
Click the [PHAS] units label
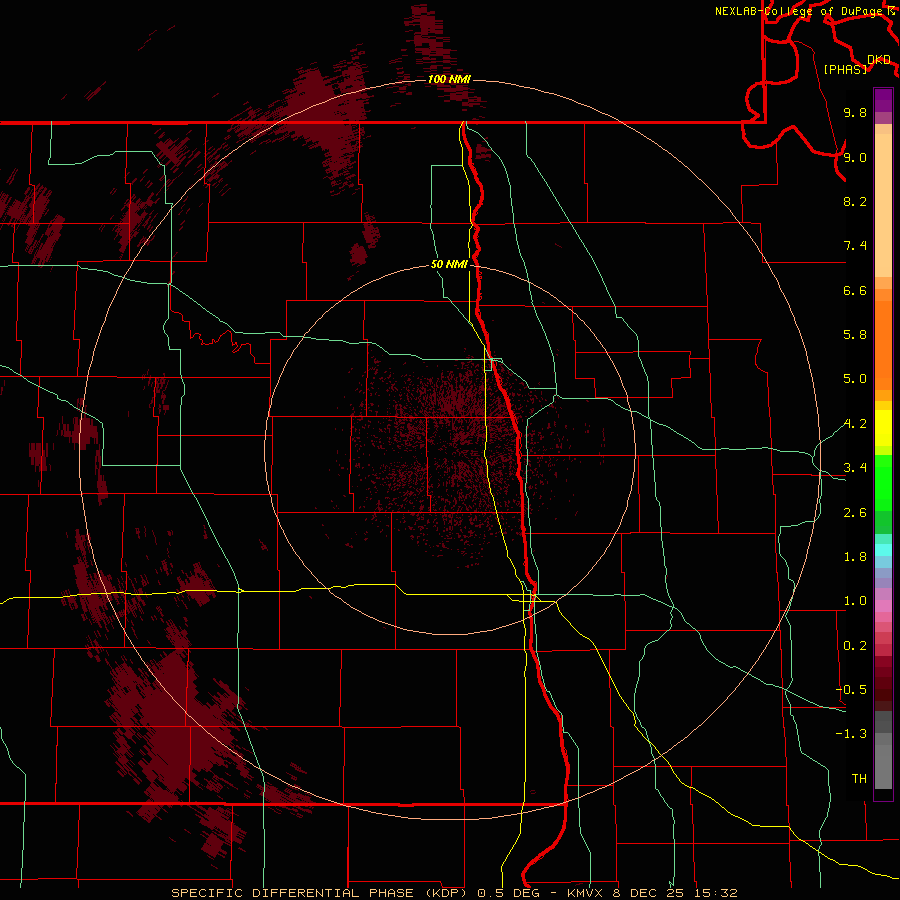tap(845, 69)
